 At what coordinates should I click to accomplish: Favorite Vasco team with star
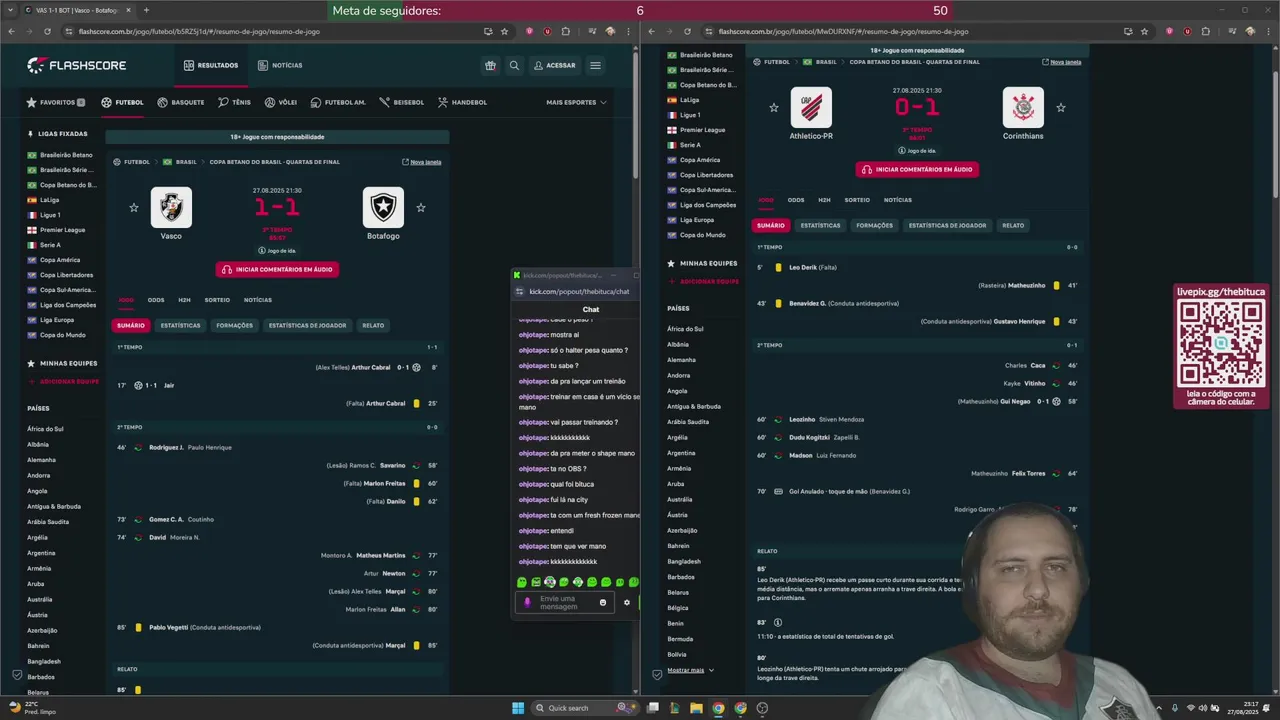134,208
